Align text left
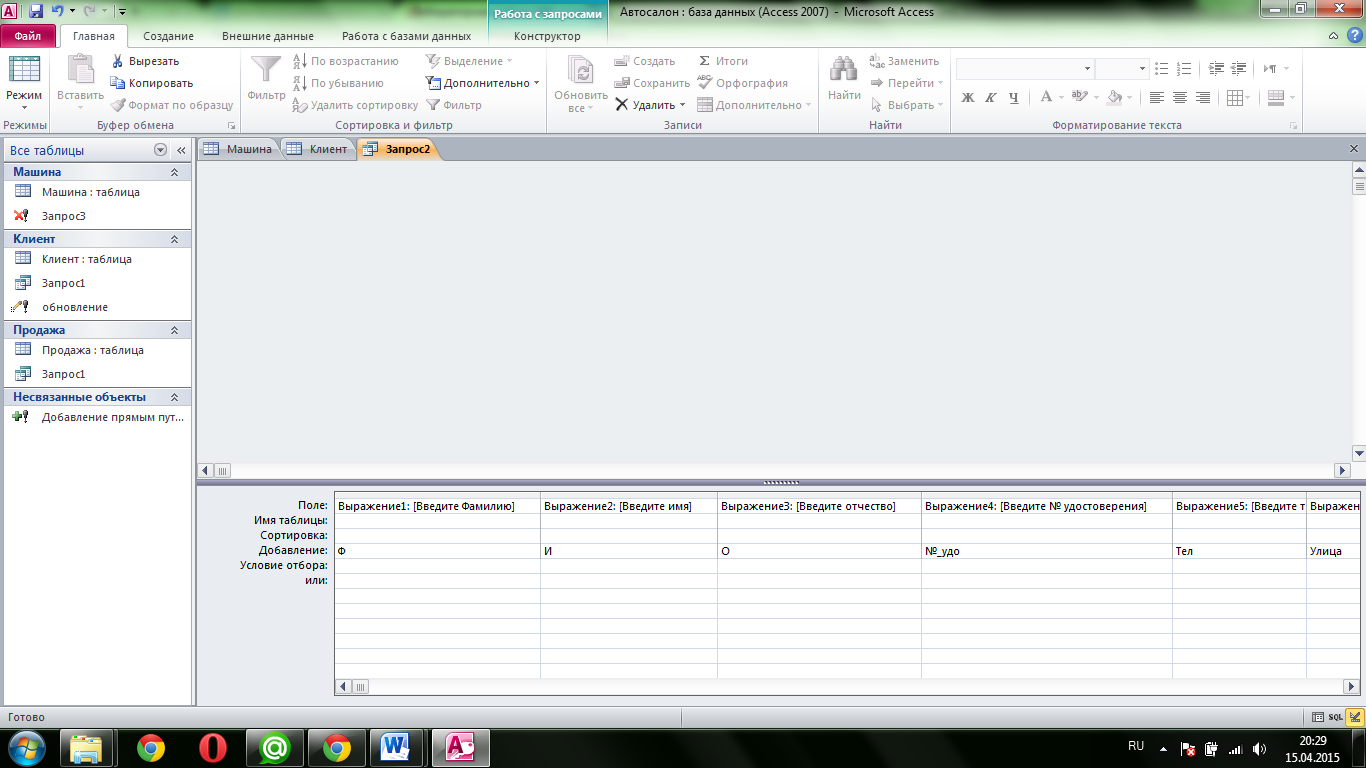Image resolution: width=1366 pixels, height=768 pixels. (1157, 97)
